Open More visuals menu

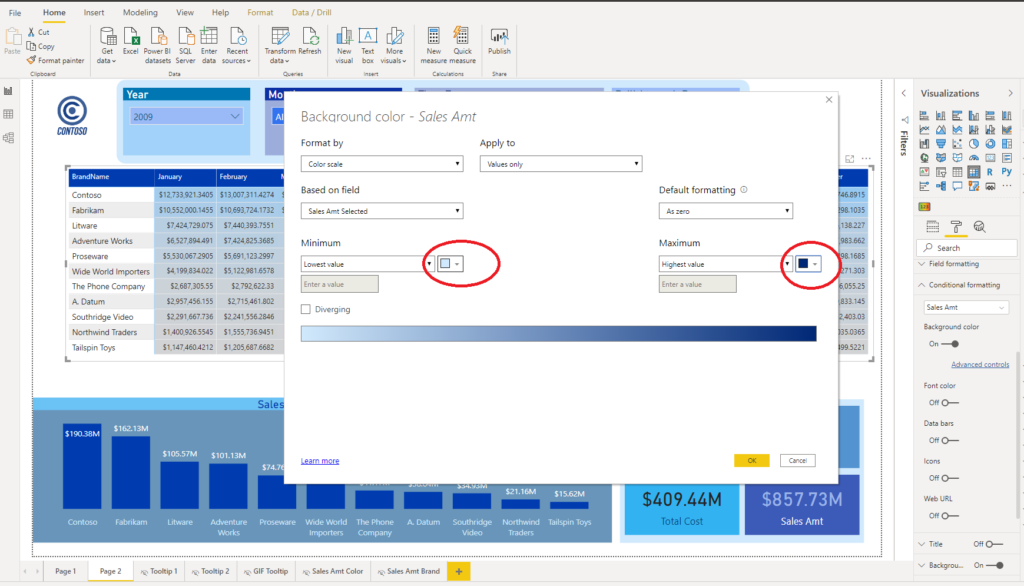coord(394,45)
